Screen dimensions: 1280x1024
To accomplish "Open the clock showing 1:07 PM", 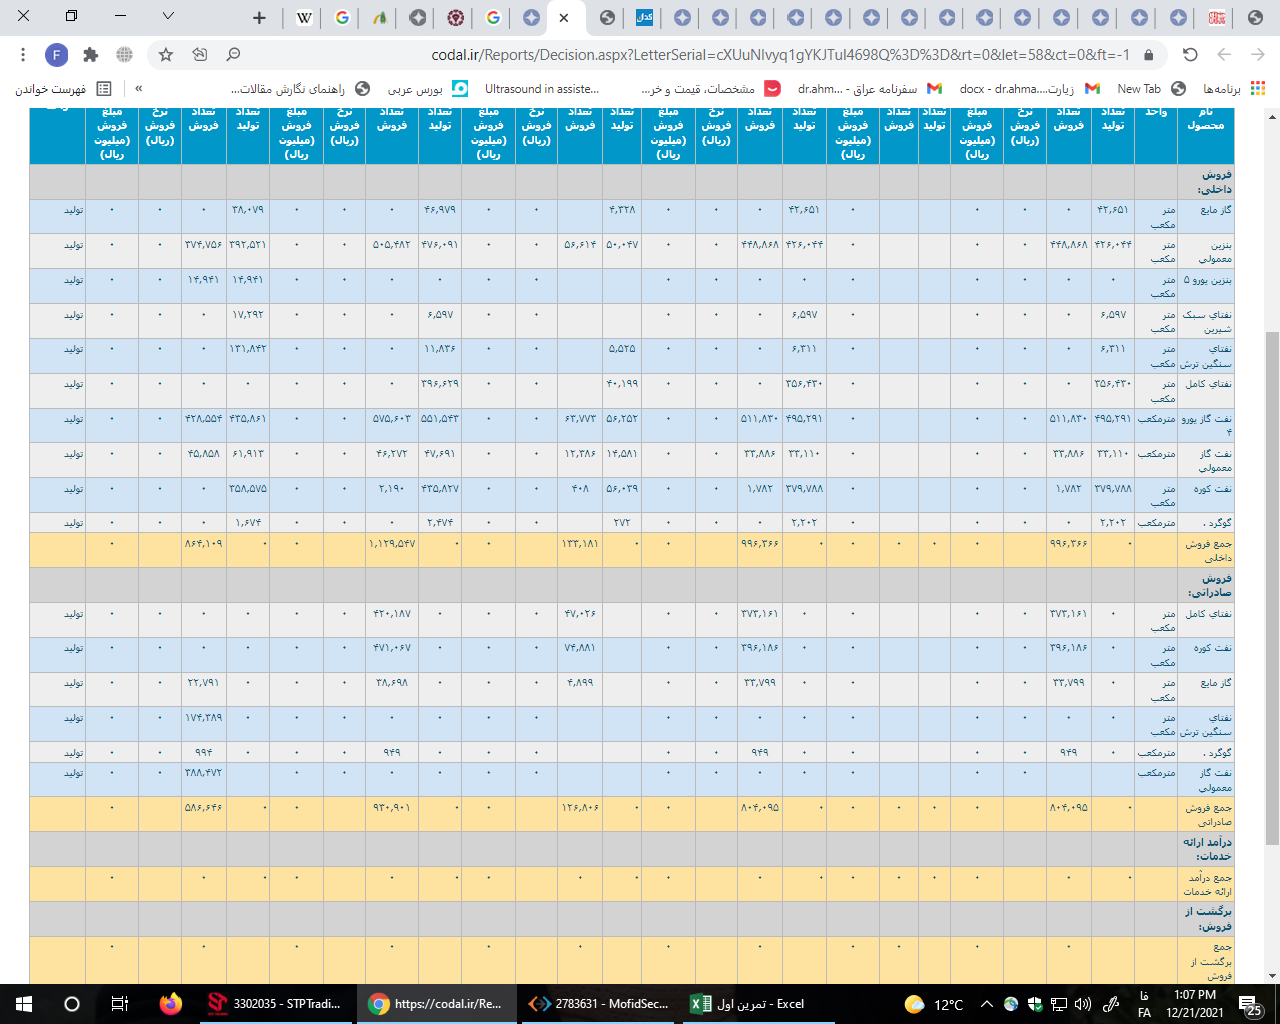I will pyautogui.click(x=1195, y=1004).
